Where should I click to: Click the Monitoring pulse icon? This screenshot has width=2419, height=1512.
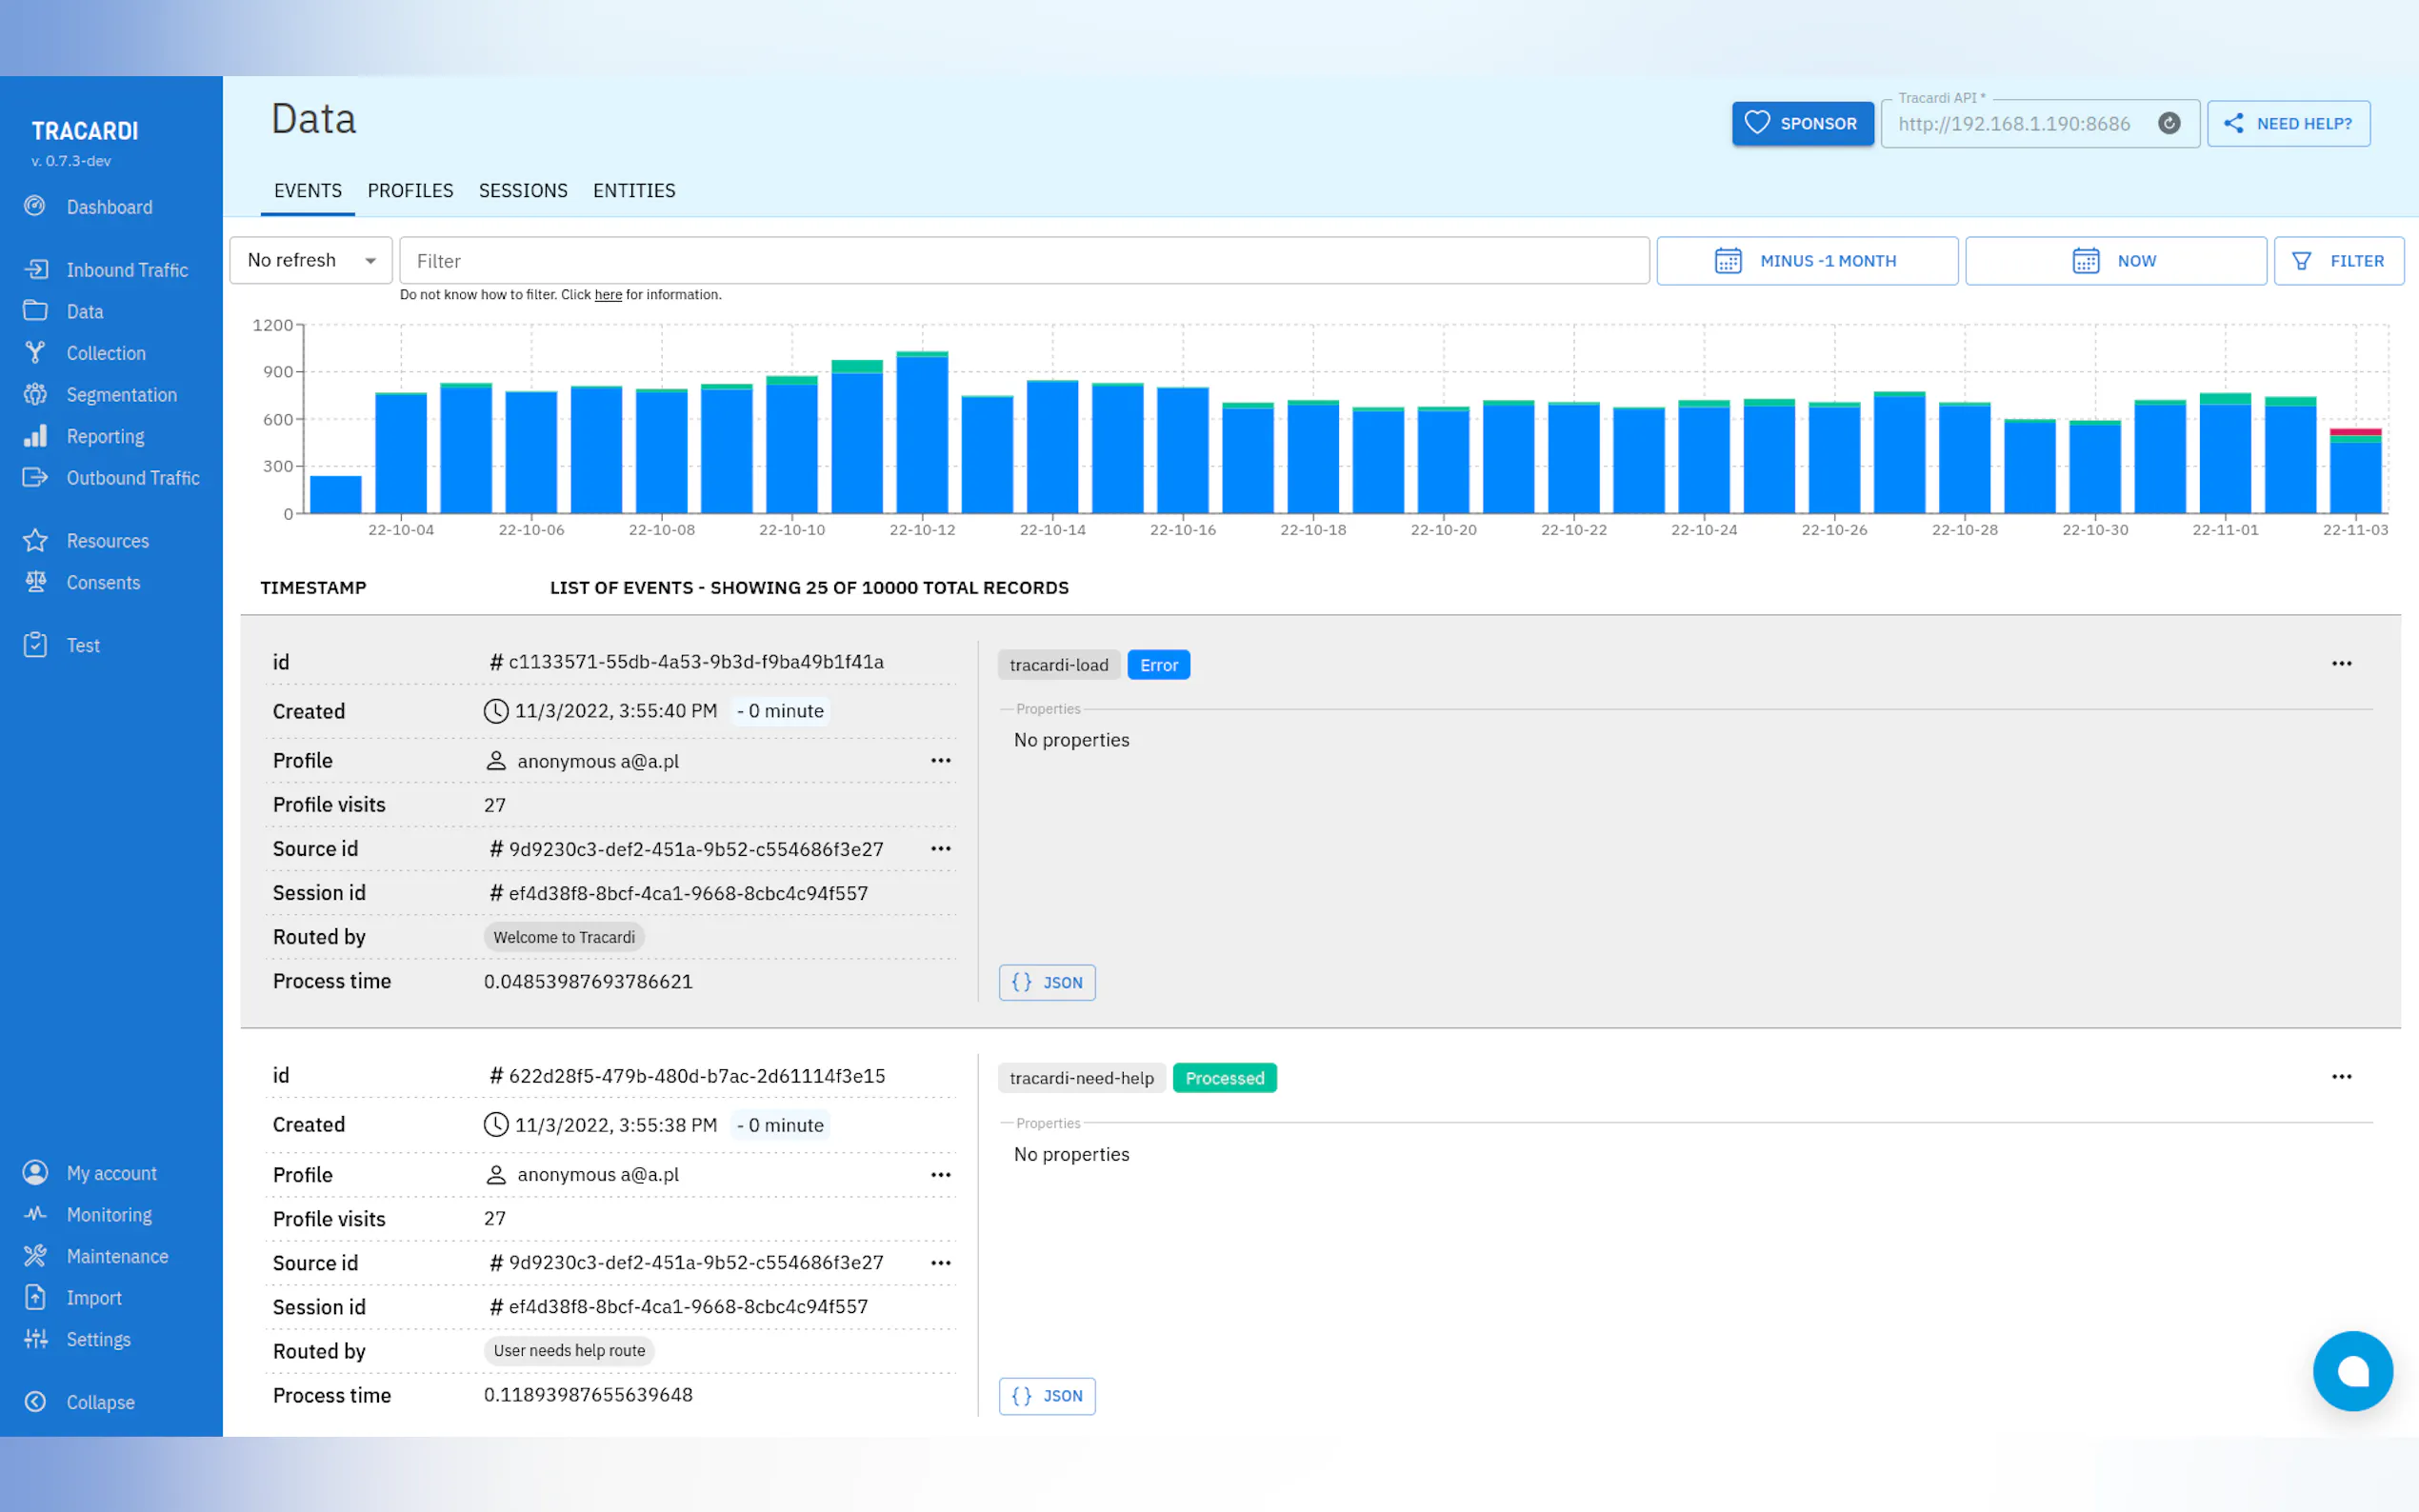35,1214
